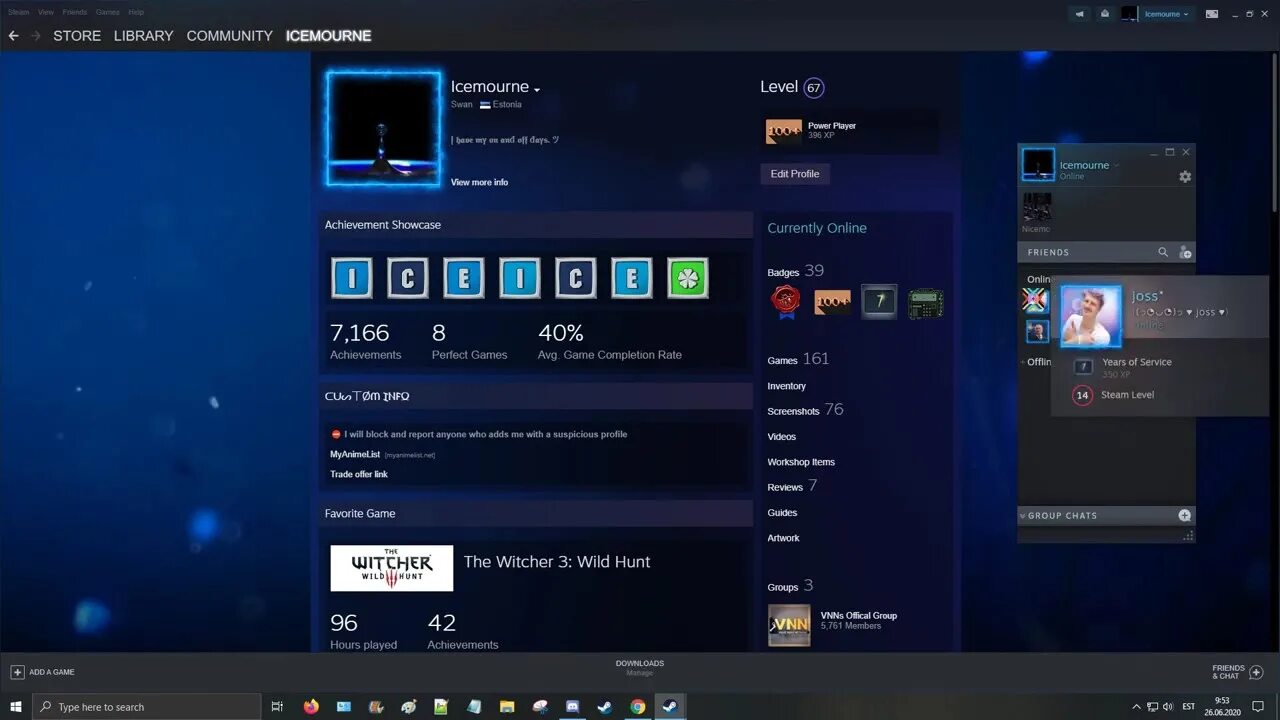Open the Steam announcements megaphone icon
Image resolution: width=1280 pixels, height=720 pixels.
click(1079, 14)
